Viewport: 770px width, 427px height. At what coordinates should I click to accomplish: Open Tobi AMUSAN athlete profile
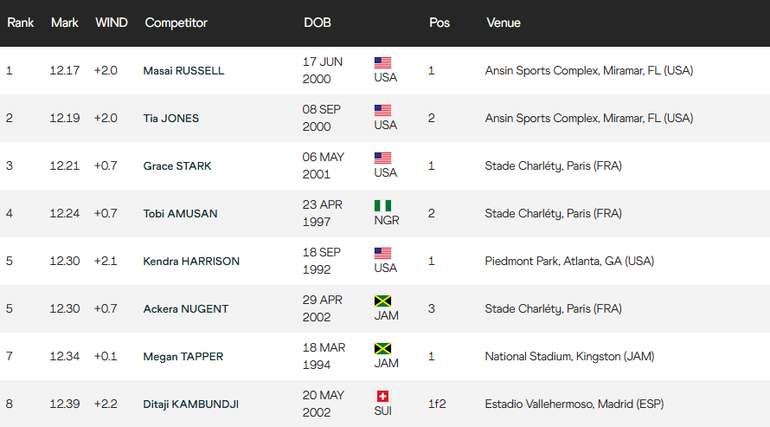click(180, 214)
